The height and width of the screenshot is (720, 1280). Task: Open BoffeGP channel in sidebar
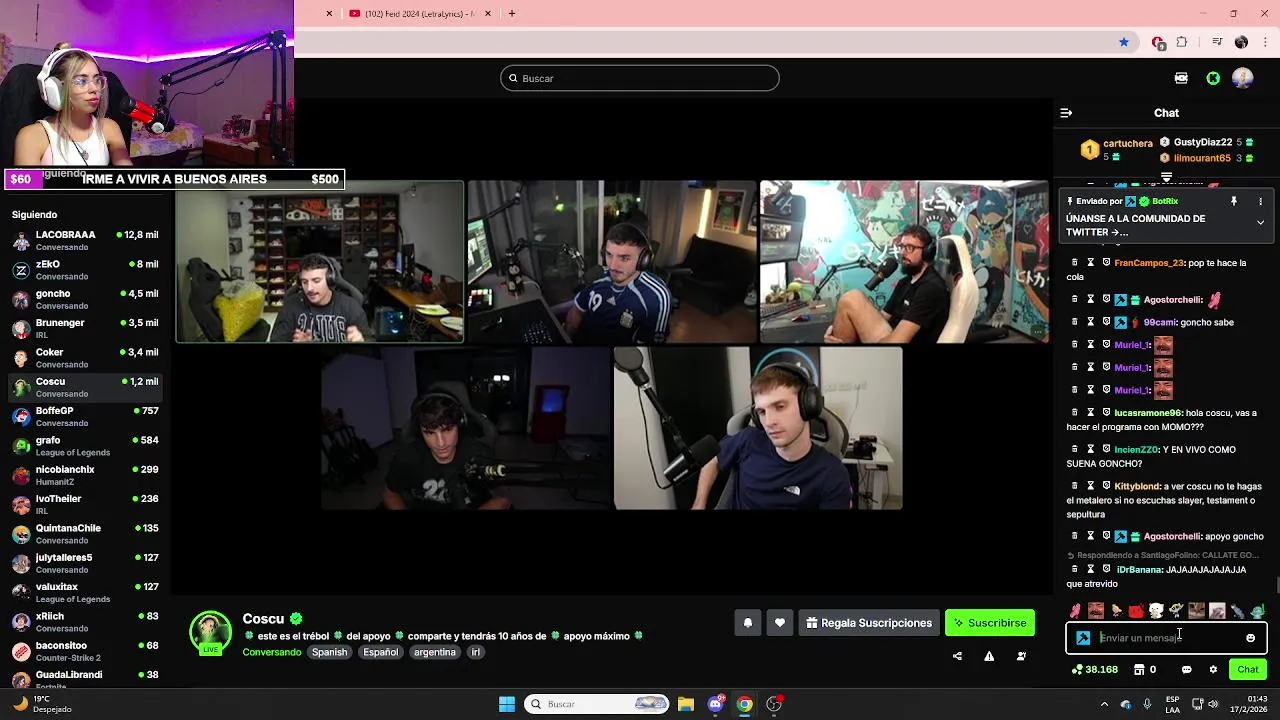pyautogui.click(x=85, y=416)
